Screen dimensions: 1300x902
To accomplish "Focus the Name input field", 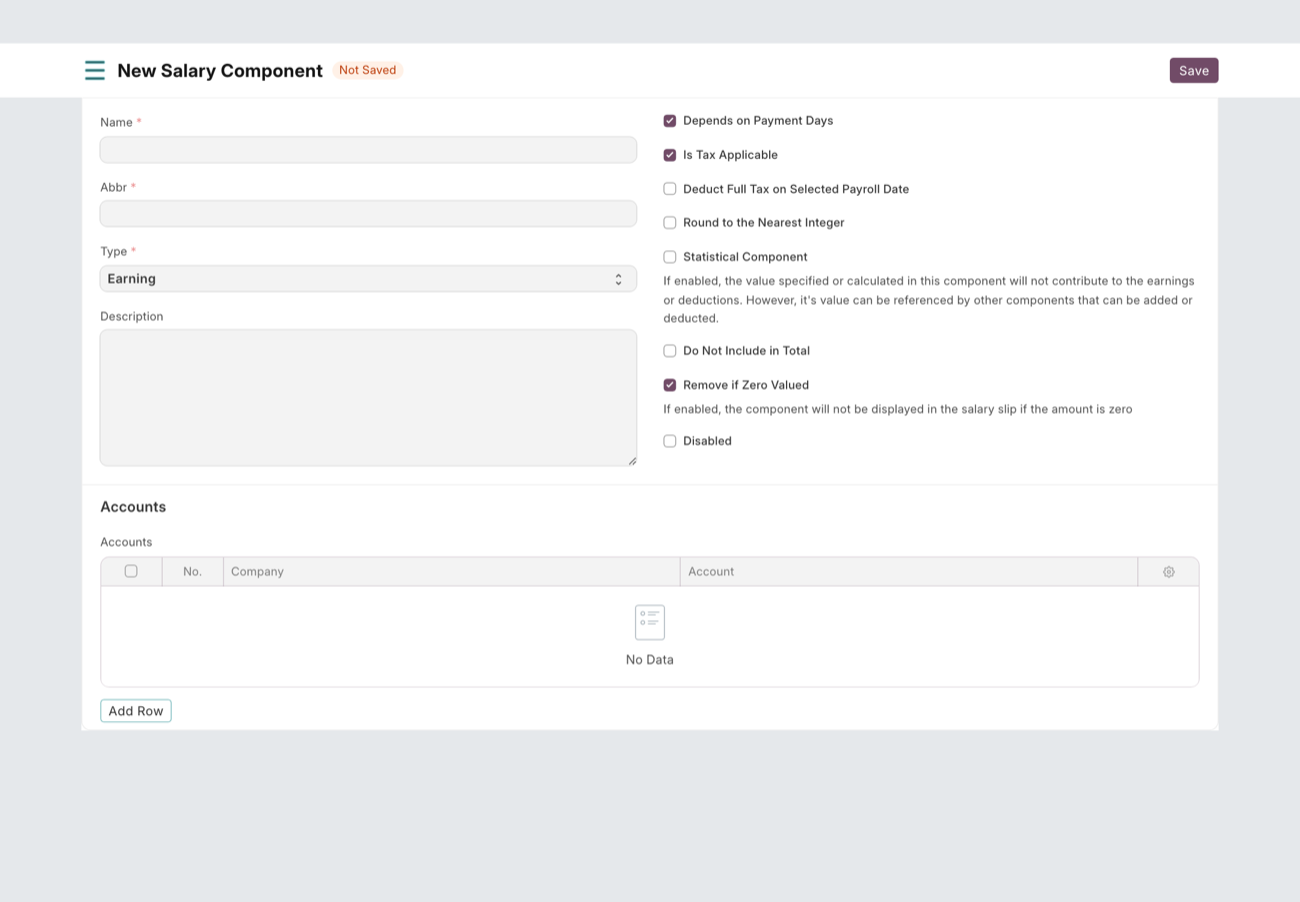I will (368, 150).
